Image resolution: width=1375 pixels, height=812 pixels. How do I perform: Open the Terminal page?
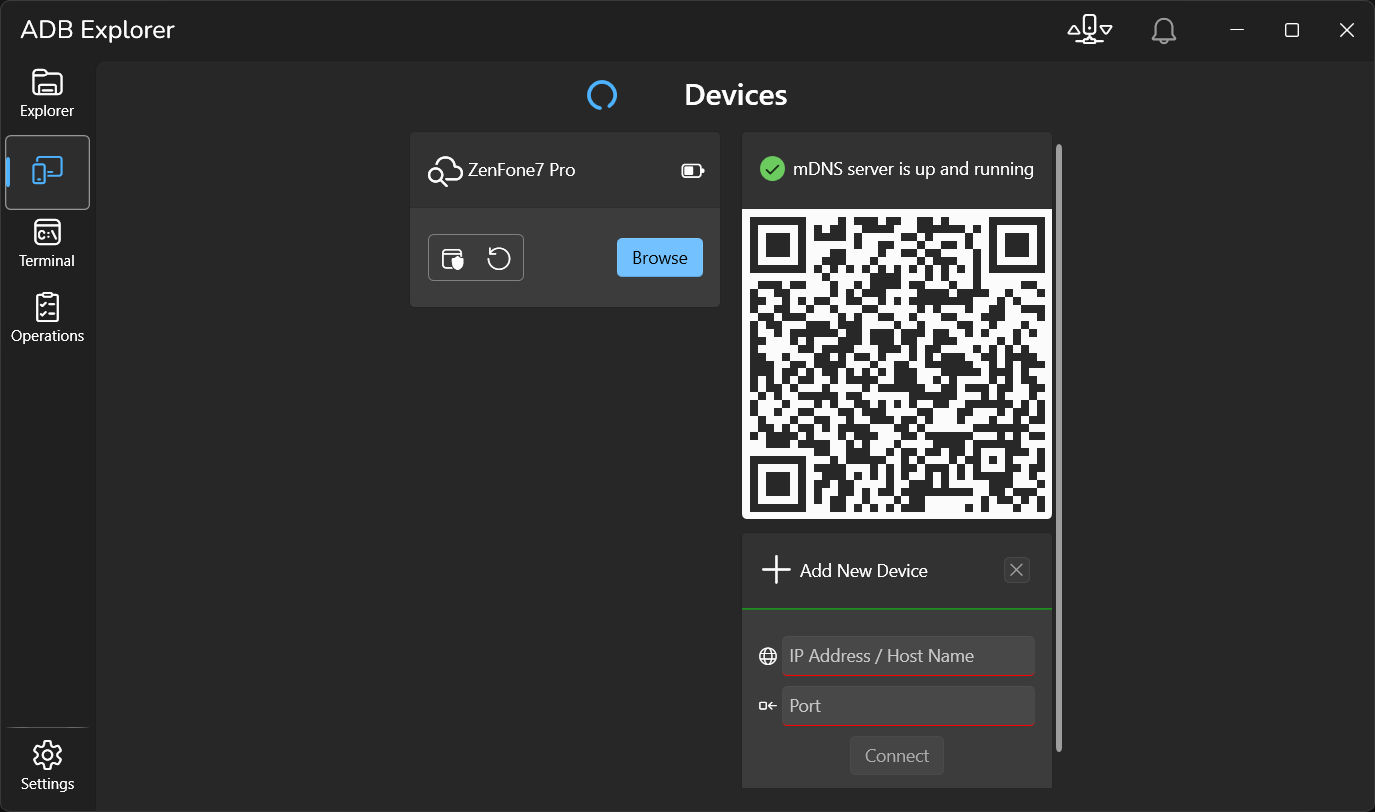(x=47, y=244)
